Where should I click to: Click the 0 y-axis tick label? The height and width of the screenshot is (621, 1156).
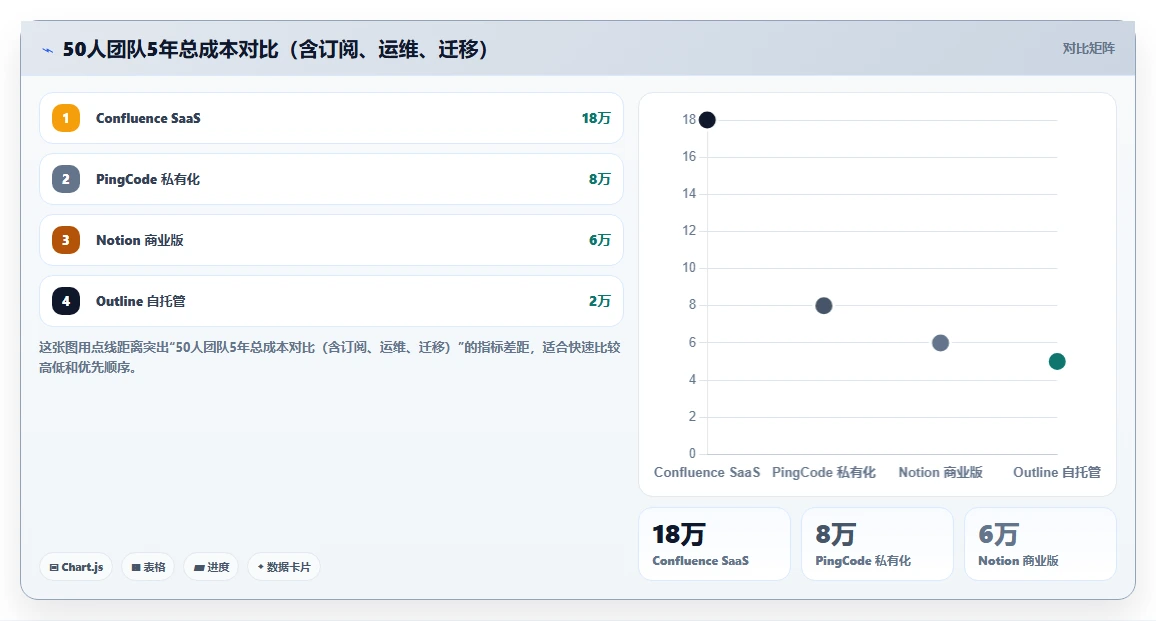click(692, 454)
